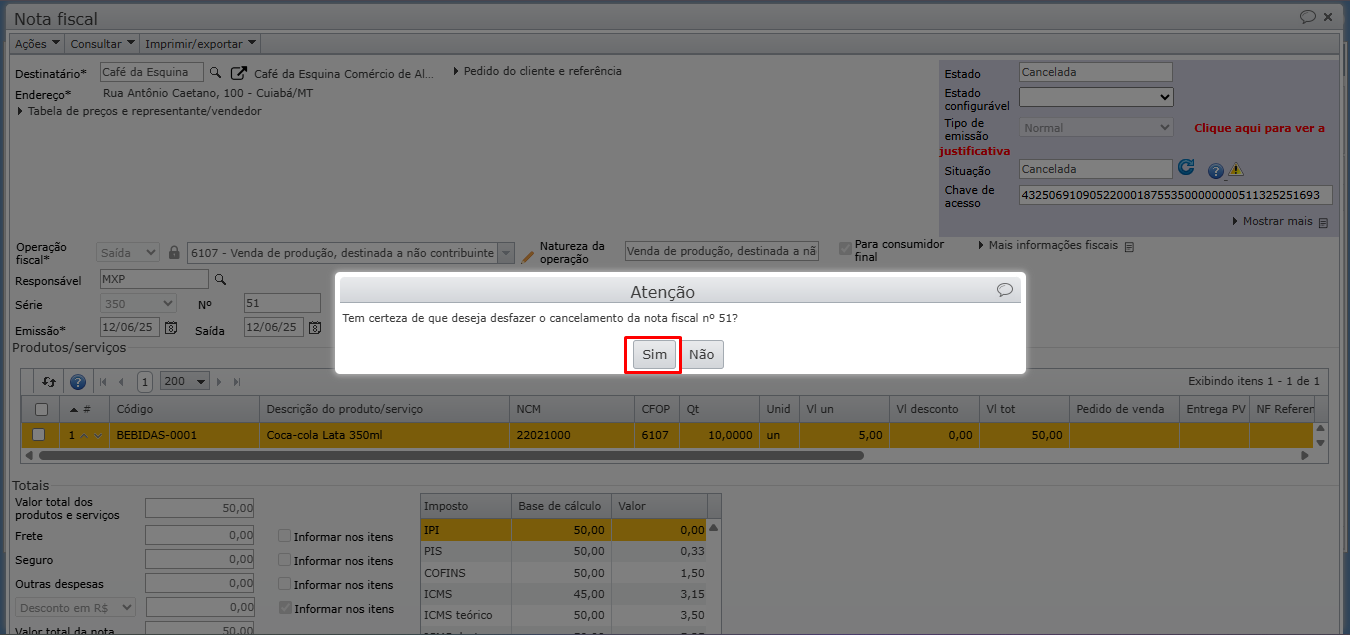This screenshot has height=635, width=1350.
Task: Toggle select-all checkbox in grid header
Action: [41, 409]
